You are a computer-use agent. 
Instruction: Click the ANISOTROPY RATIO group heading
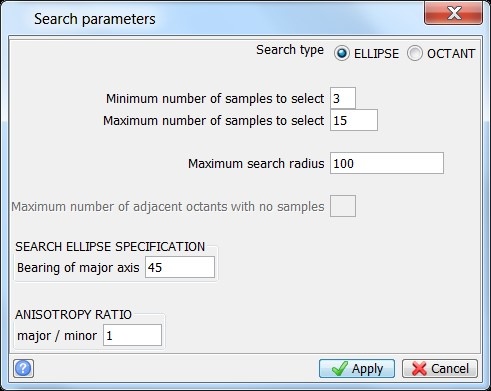73,314
